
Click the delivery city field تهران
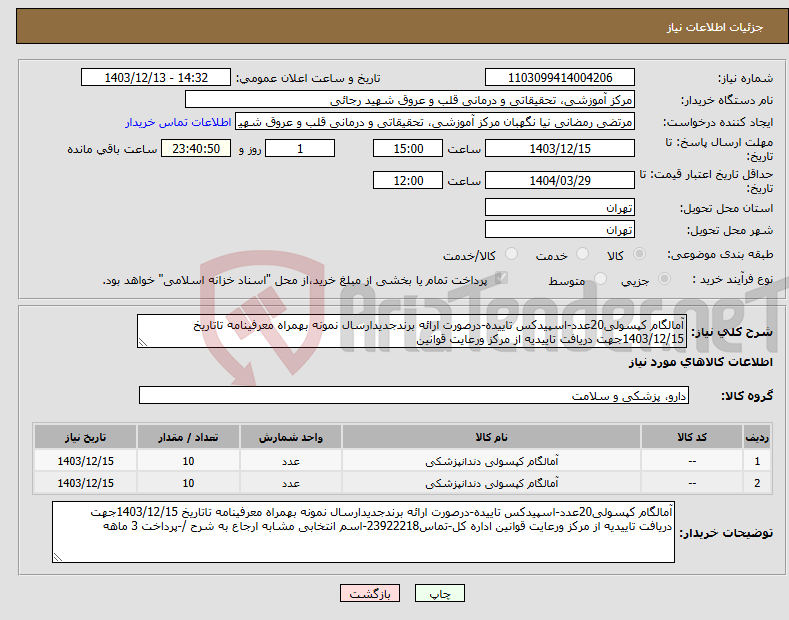[560, 229]
